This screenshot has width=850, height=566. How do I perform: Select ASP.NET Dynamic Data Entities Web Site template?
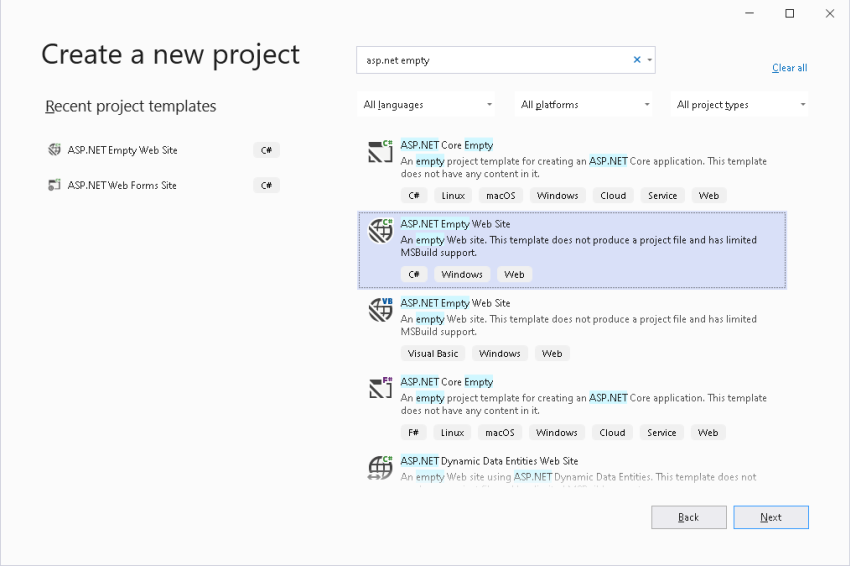[572, 469]
